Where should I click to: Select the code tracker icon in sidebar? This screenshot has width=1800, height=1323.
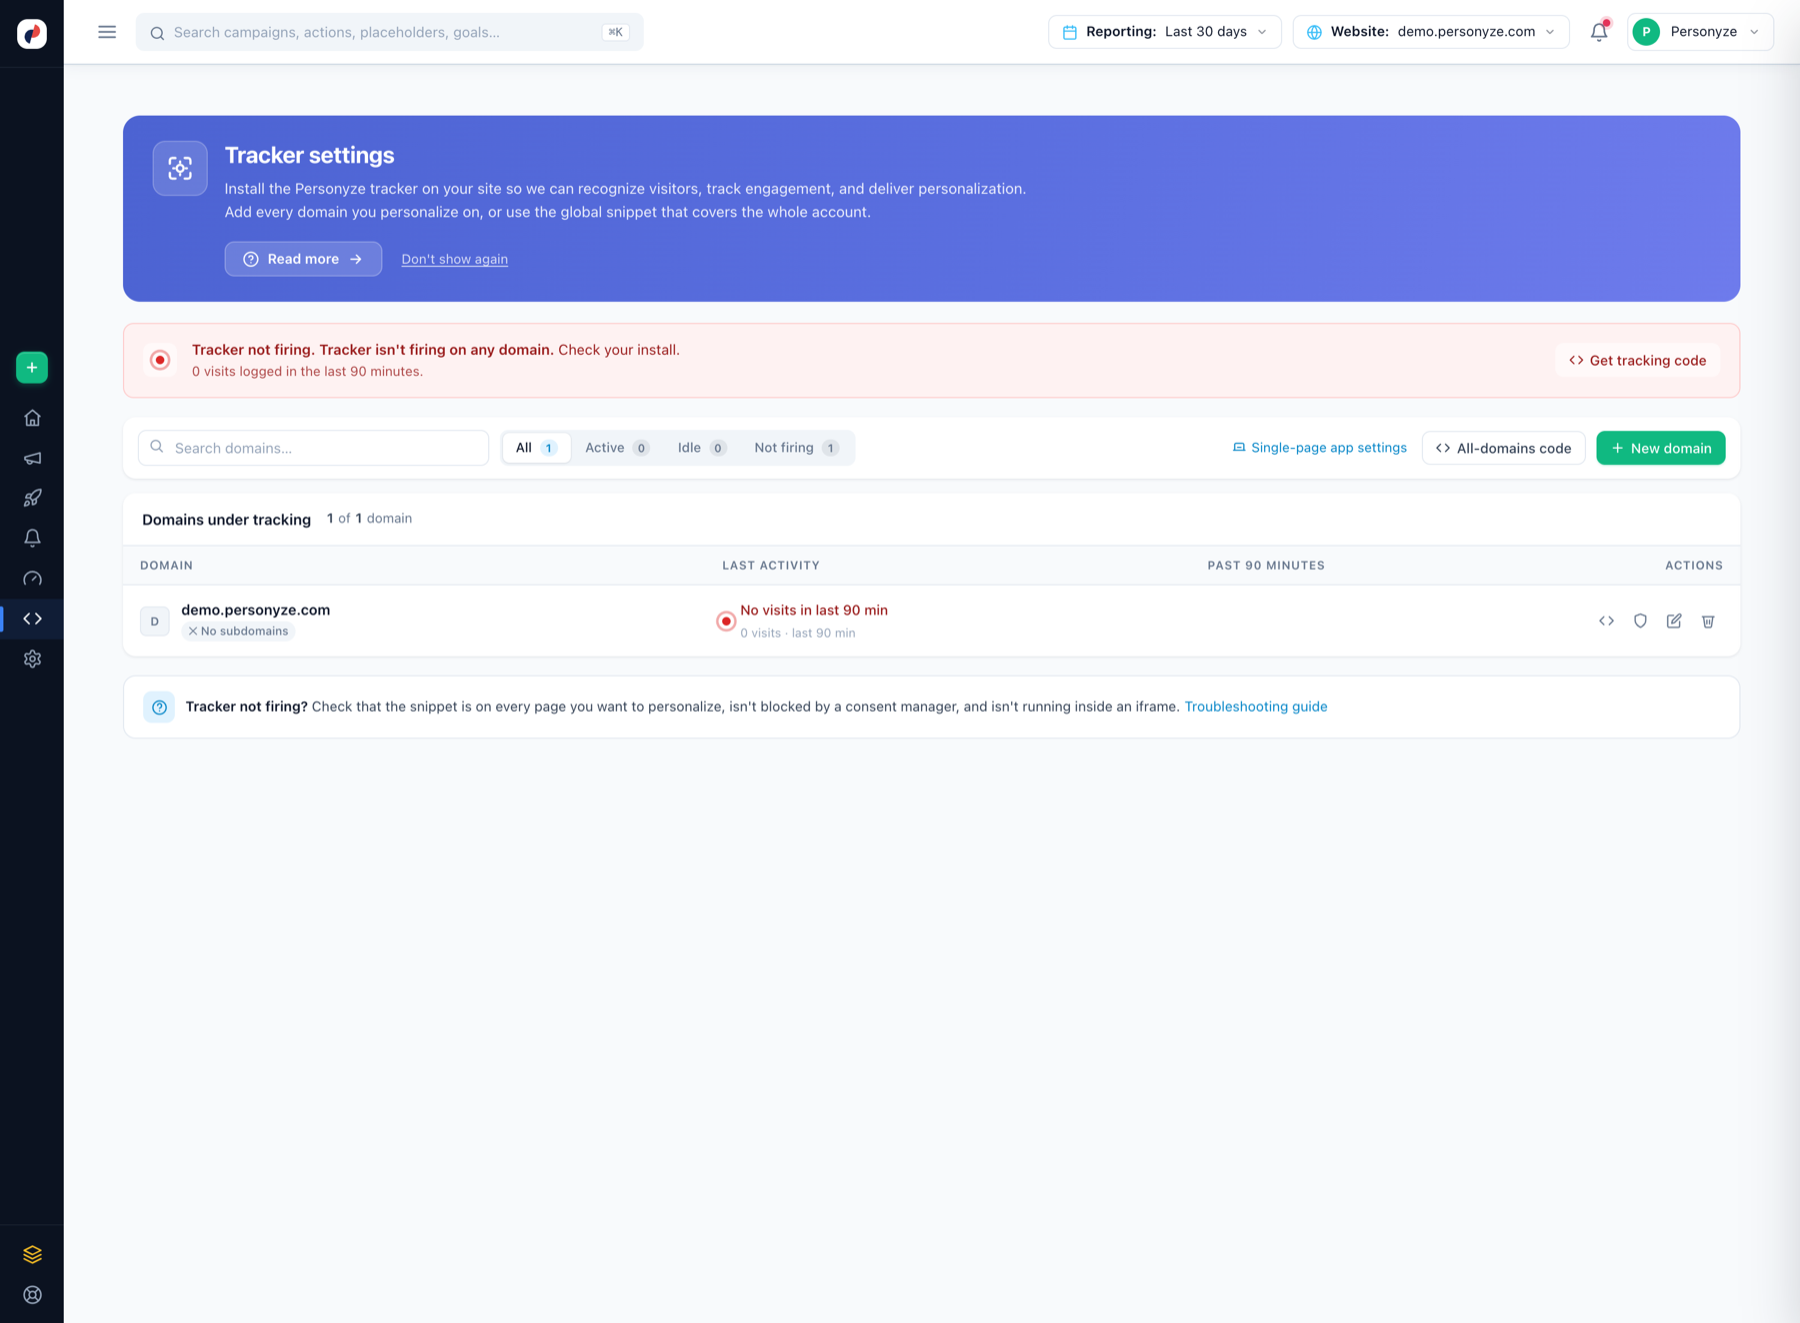pos(32,619)
